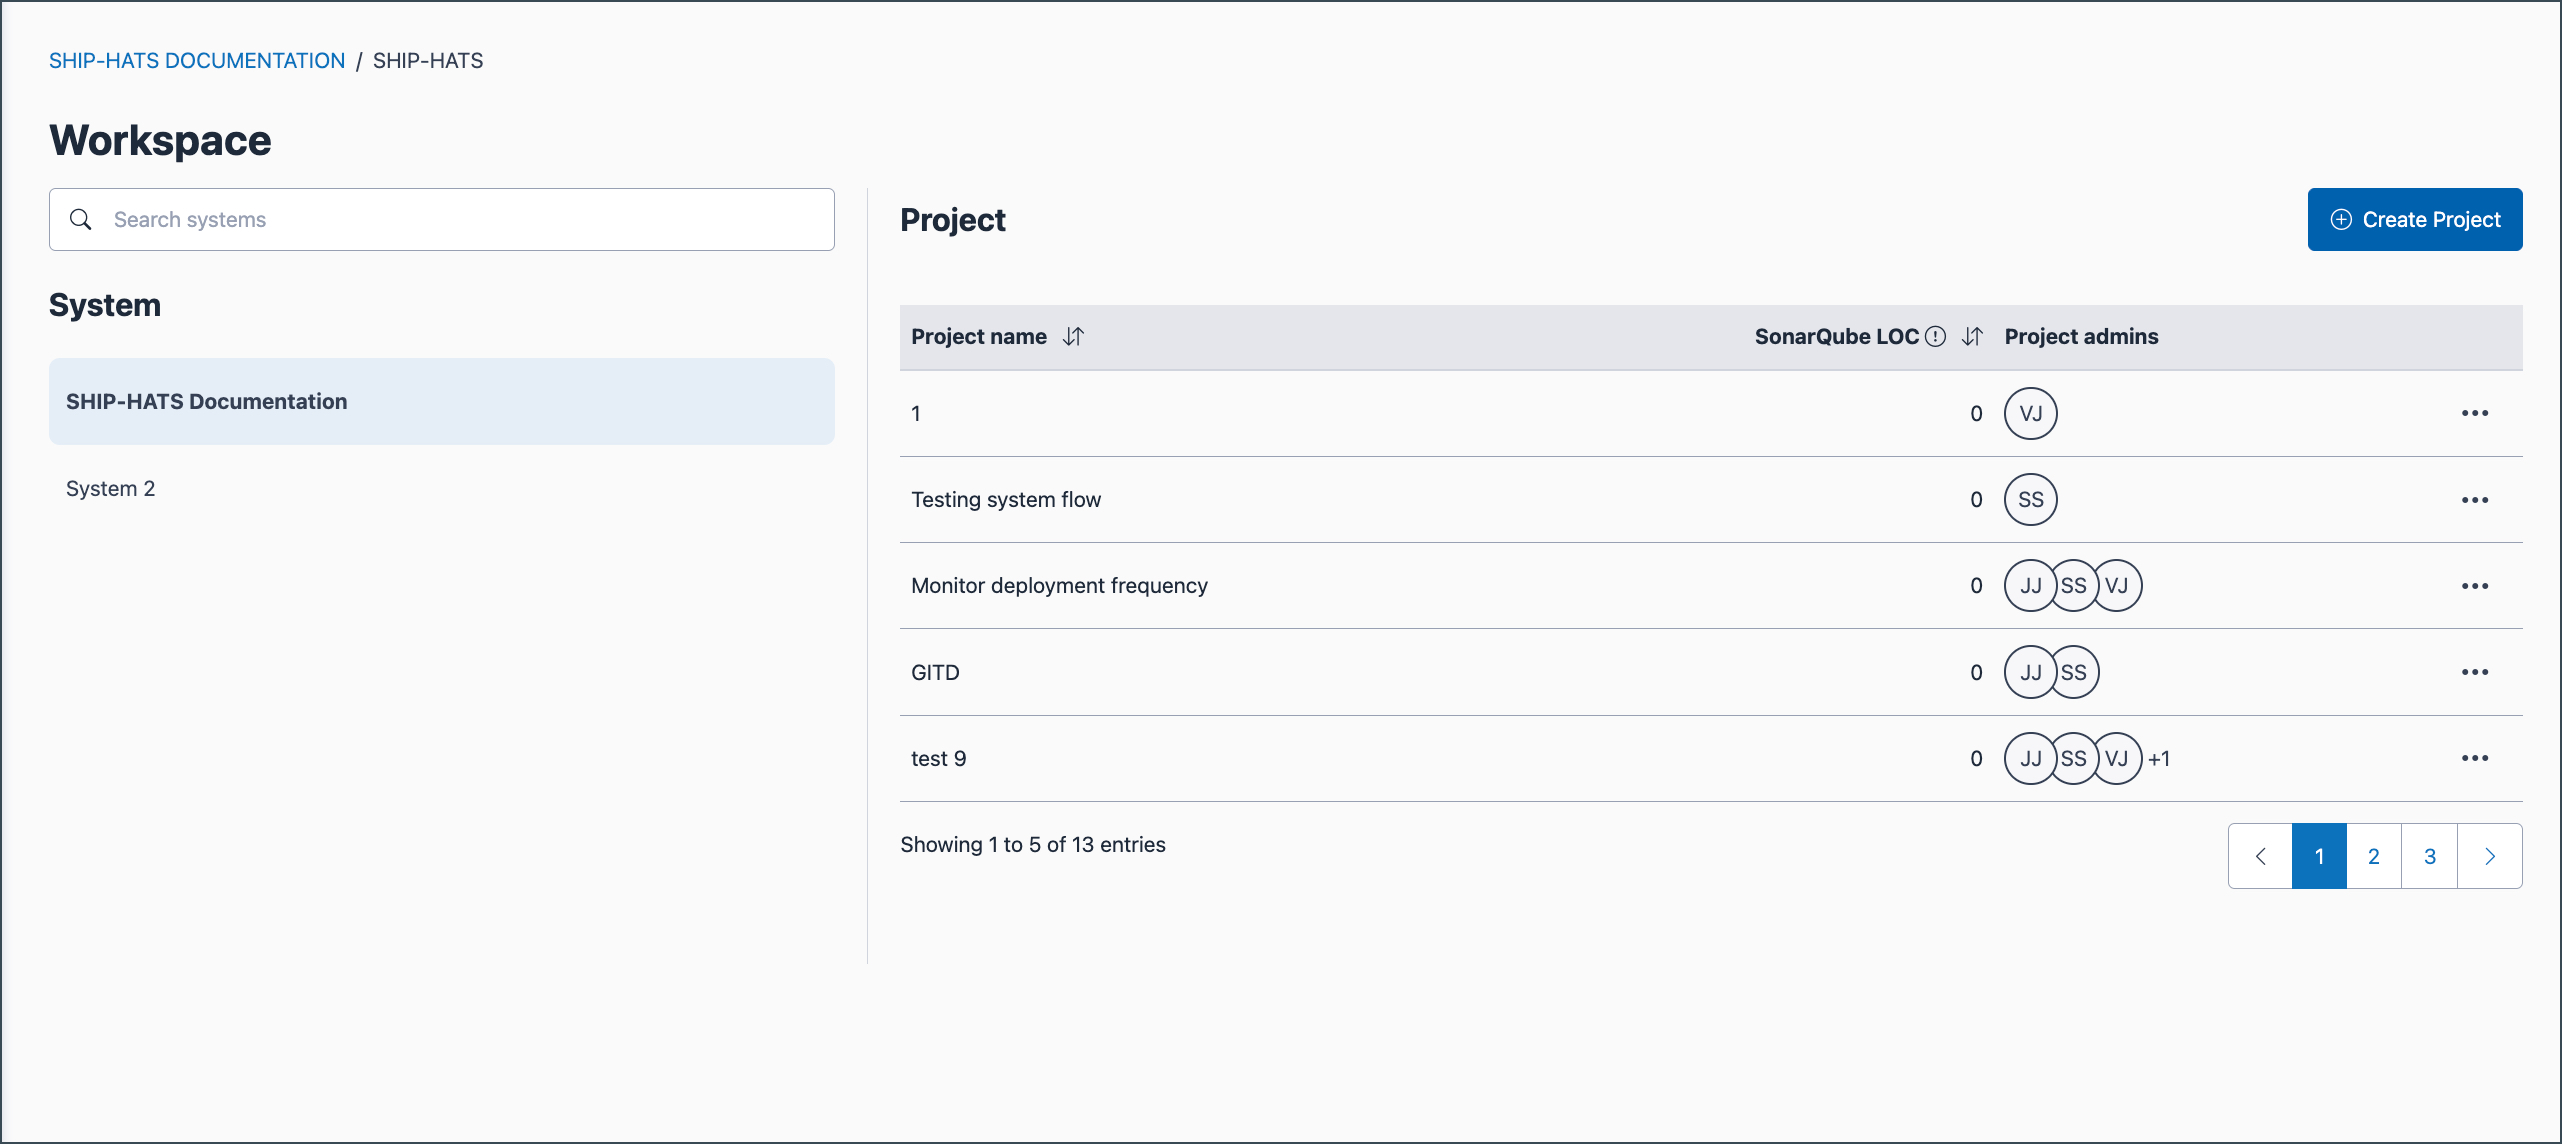Open more options for Monitor deployment frequency

pyautogui.click(x=2475, y=586)
